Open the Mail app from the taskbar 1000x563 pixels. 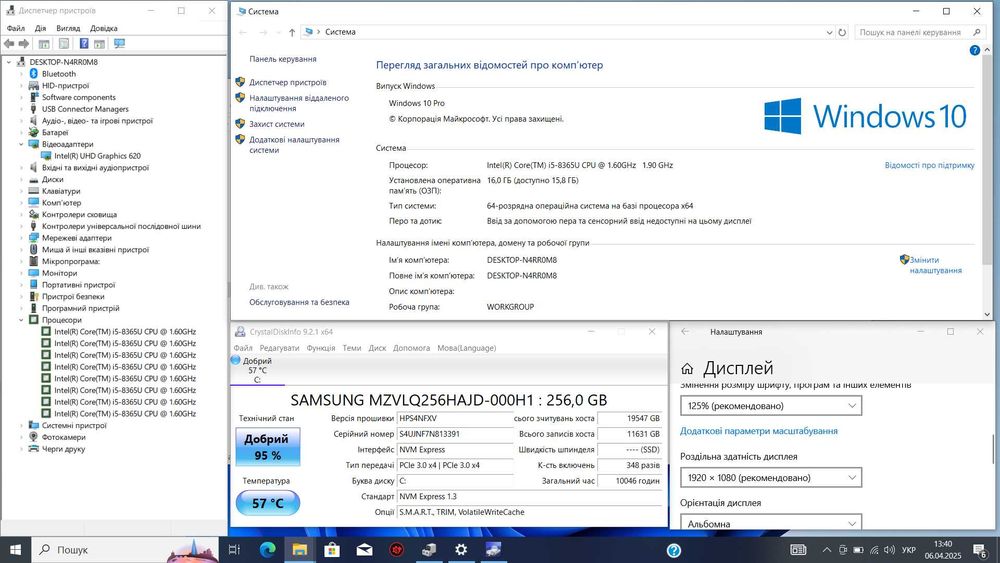(x=364, y=550)
